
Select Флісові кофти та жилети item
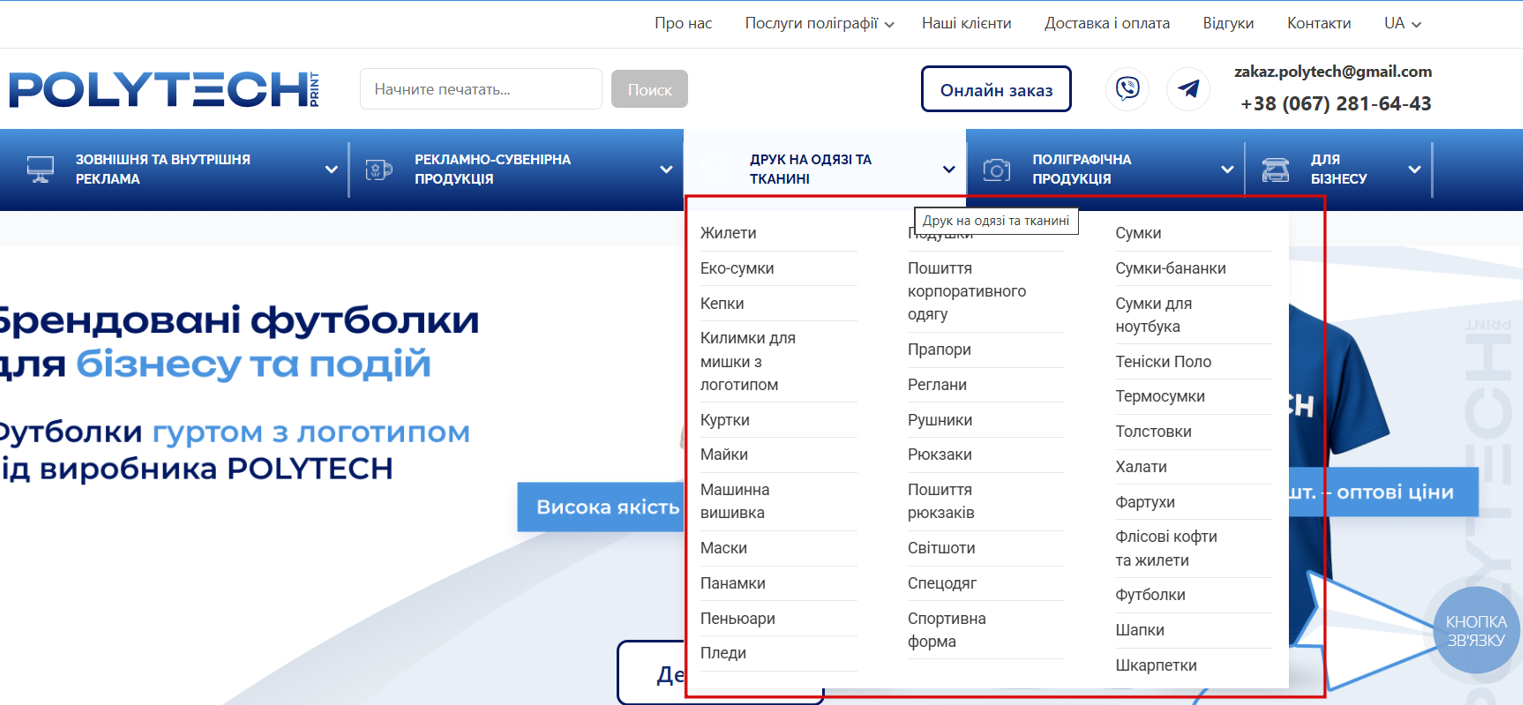(x=1166, y=548)
